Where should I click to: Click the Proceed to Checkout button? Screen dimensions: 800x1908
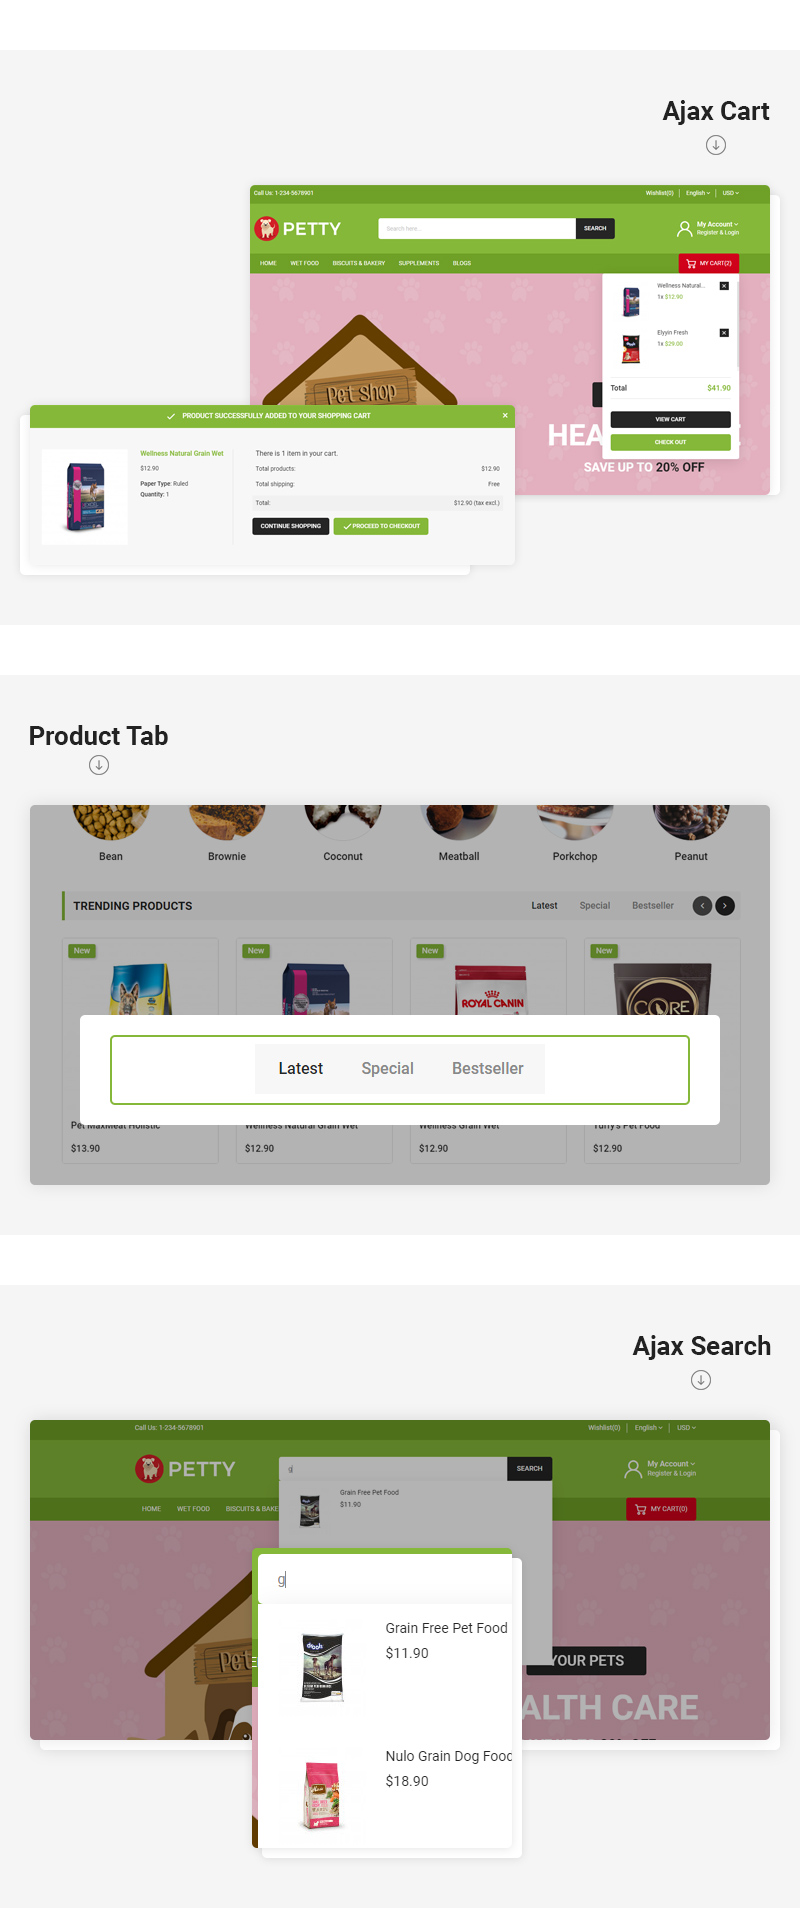(381, 526)
